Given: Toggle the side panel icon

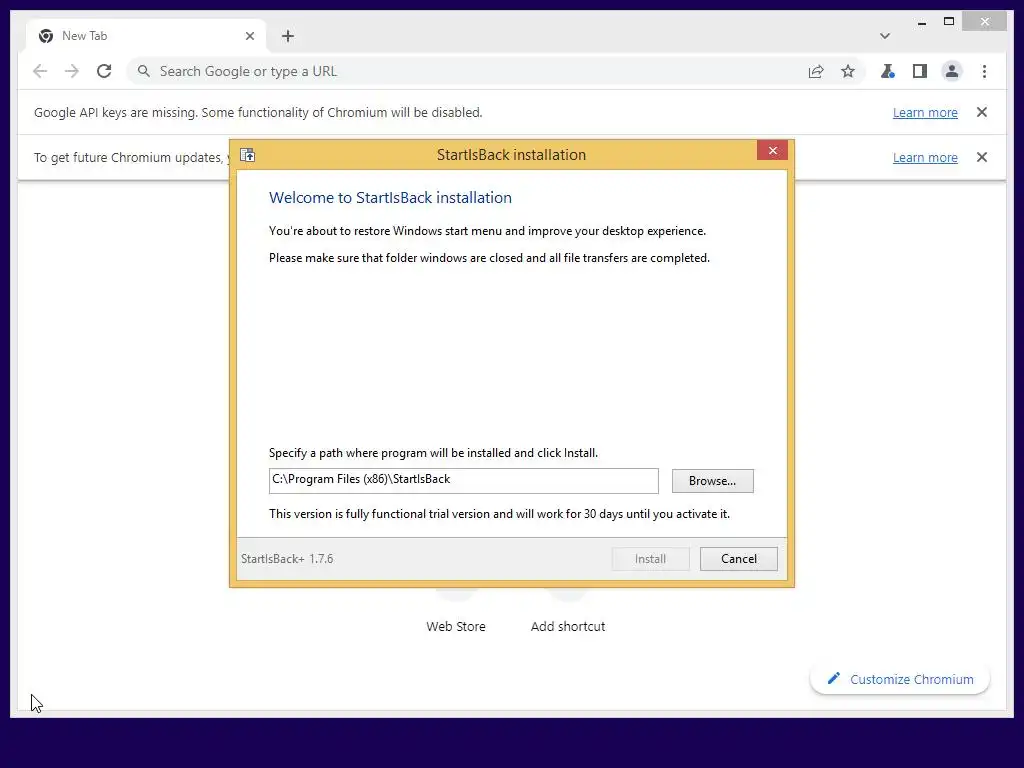Looking at the screenshot, I should pos(920,71).
